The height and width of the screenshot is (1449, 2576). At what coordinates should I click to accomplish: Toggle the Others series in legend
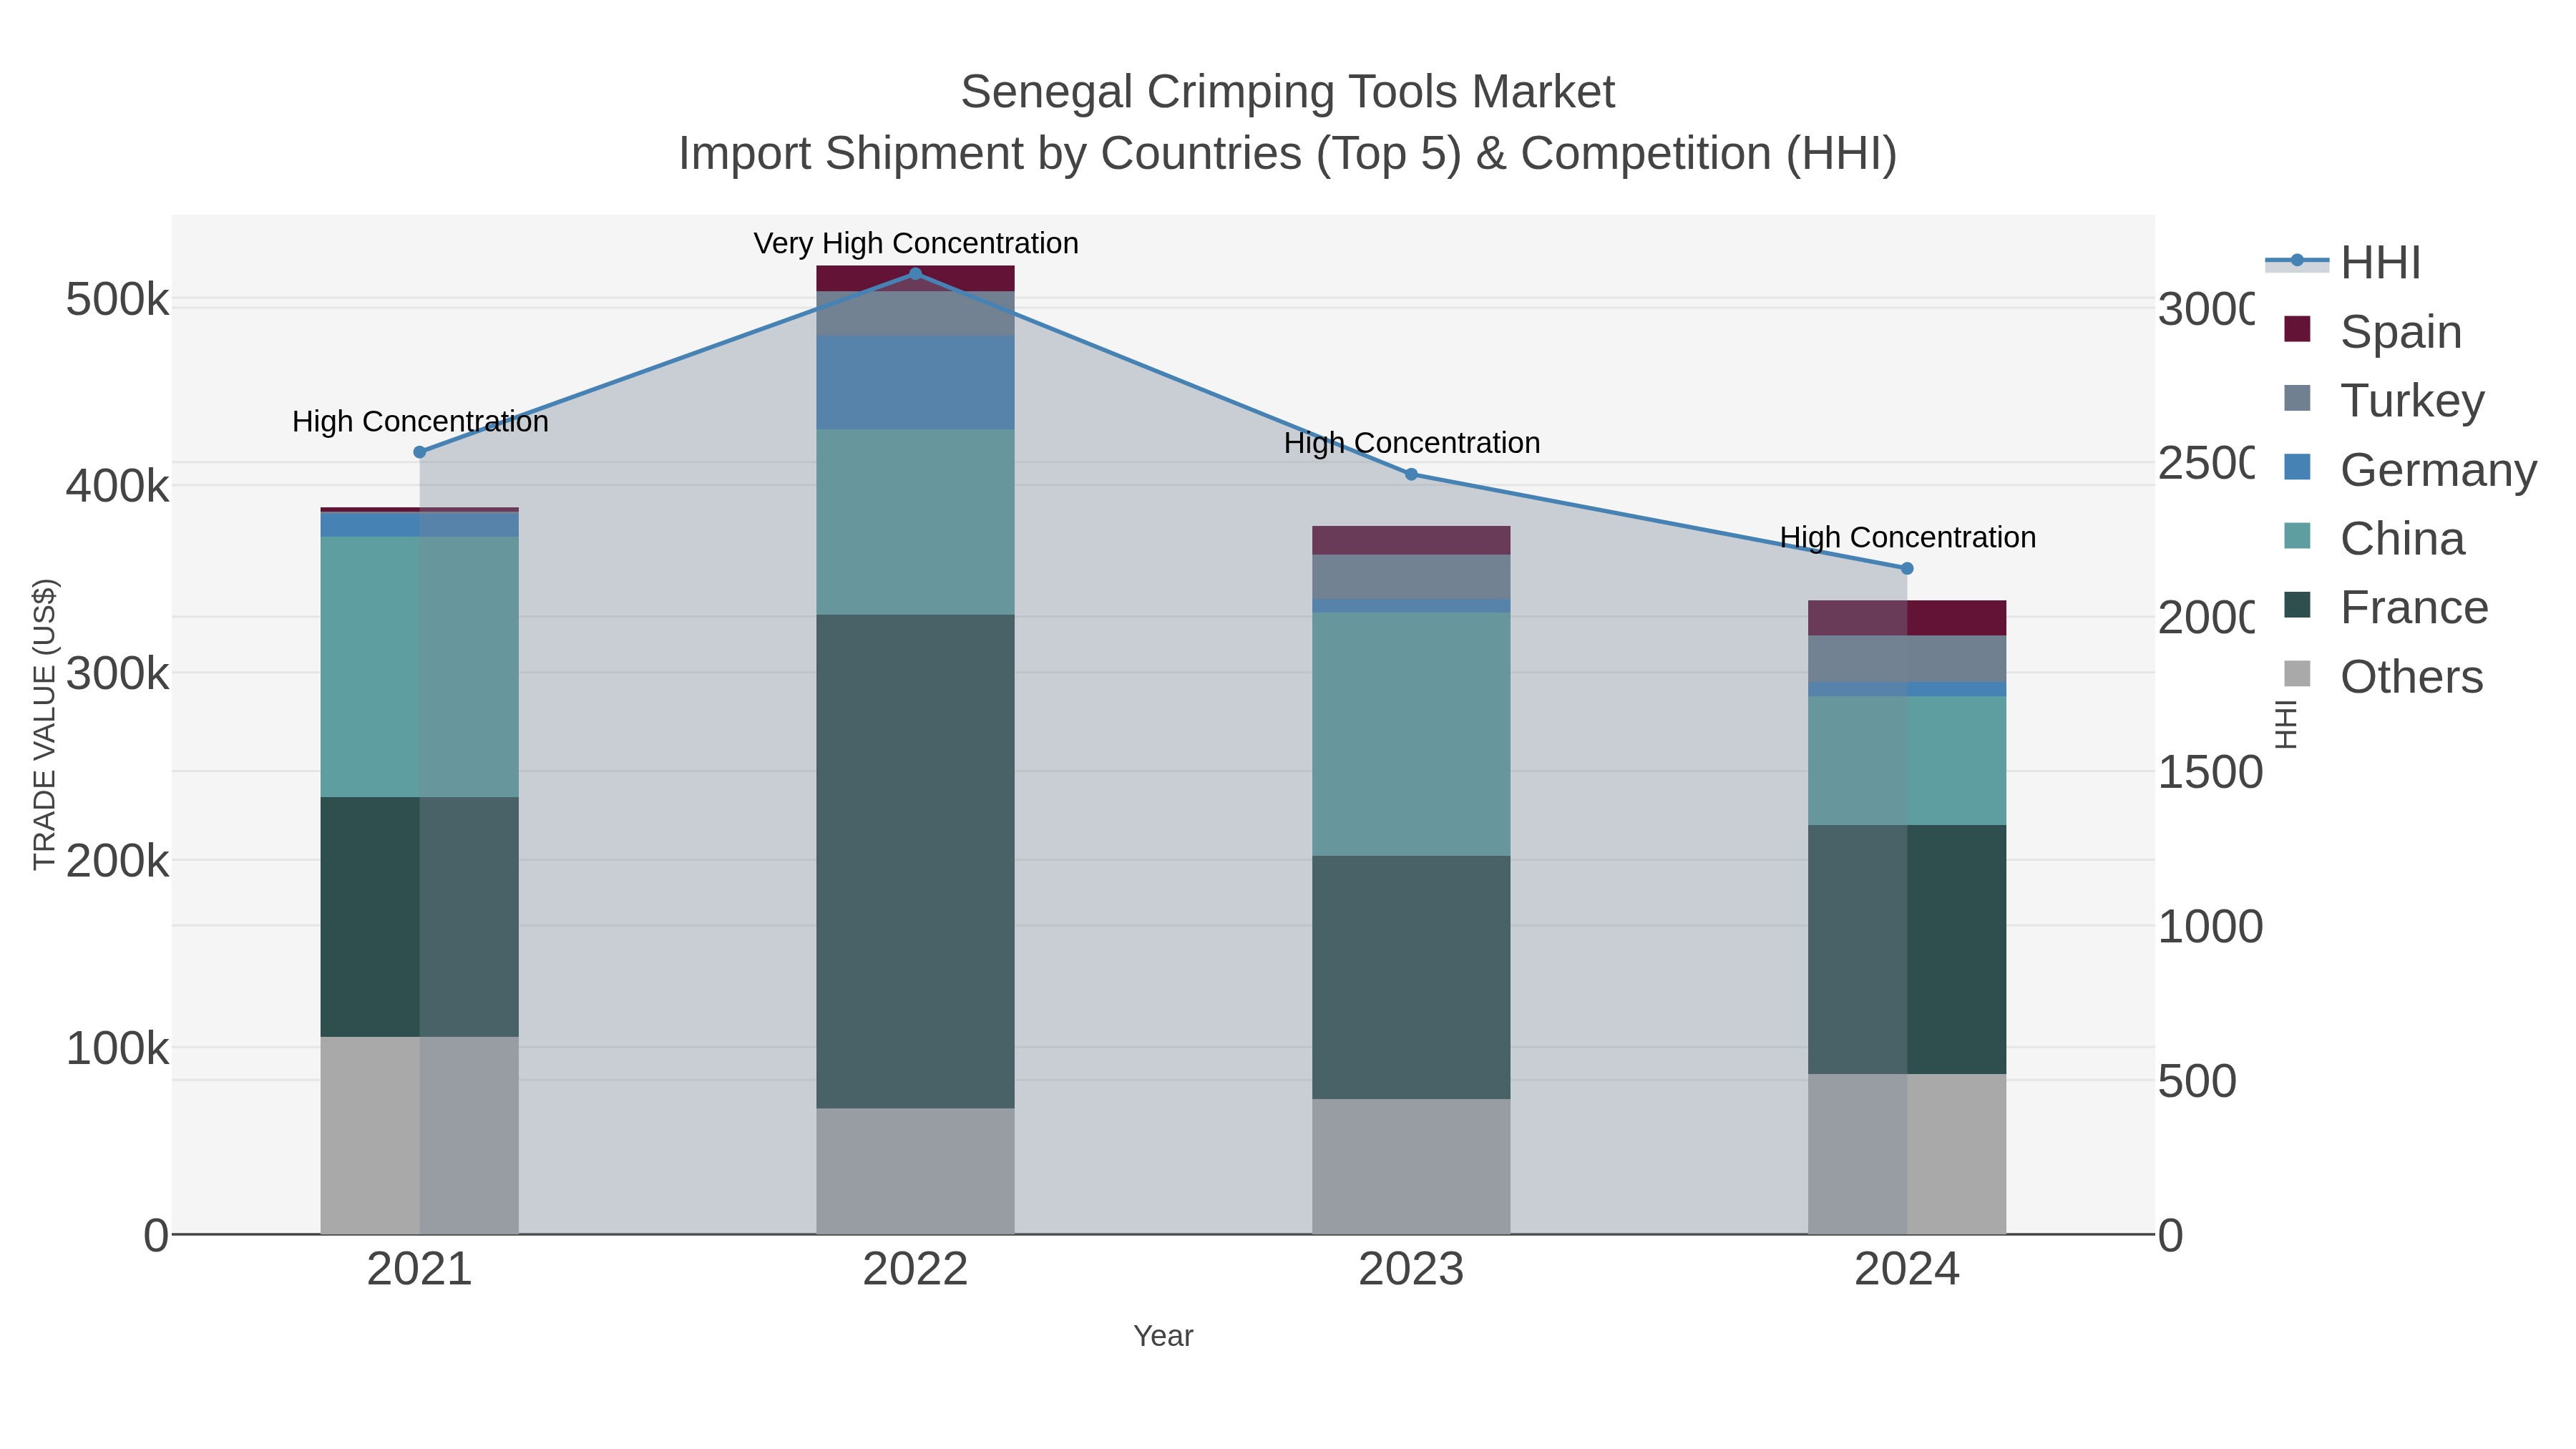point(2383,676)
